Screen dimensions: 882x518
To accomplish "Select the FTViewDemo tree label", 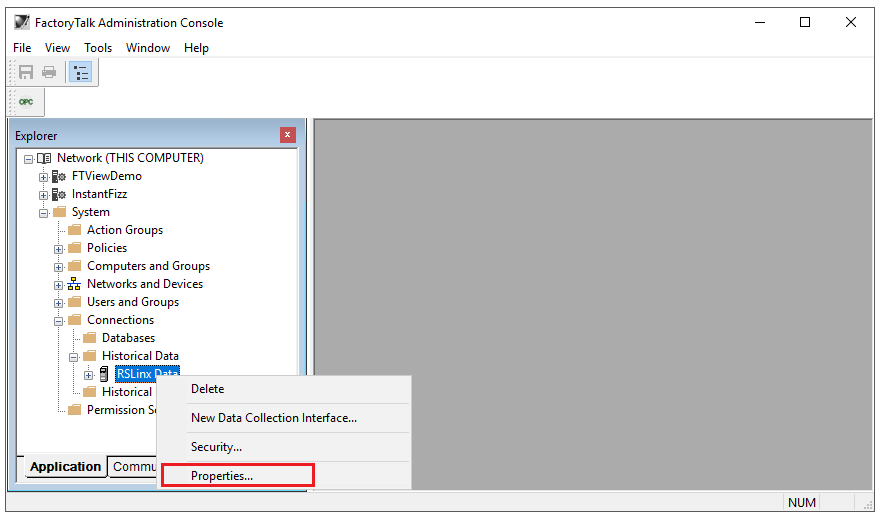I will tap(107, 176).
